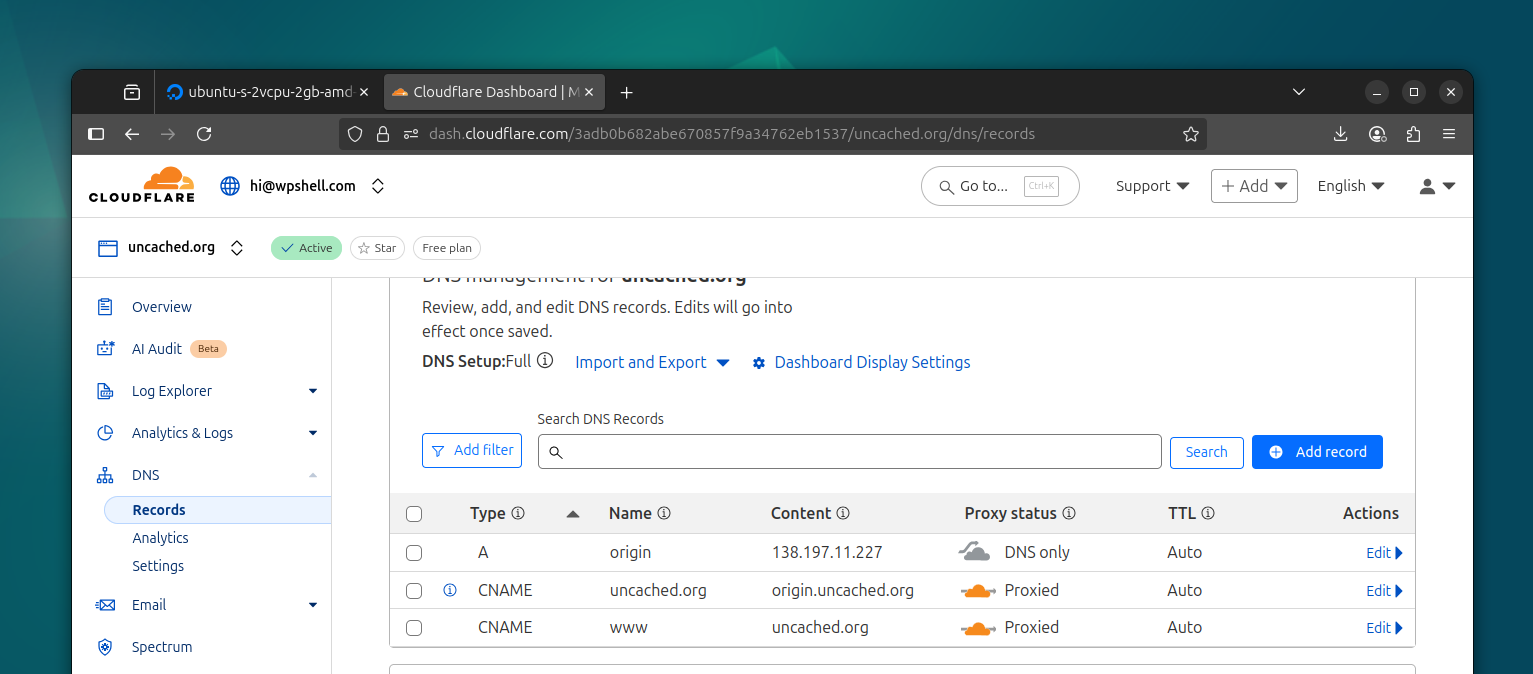Open the account switcher arrows next to hi@wpshell.com
This screenshot has height=674, width=1533.
377,186
